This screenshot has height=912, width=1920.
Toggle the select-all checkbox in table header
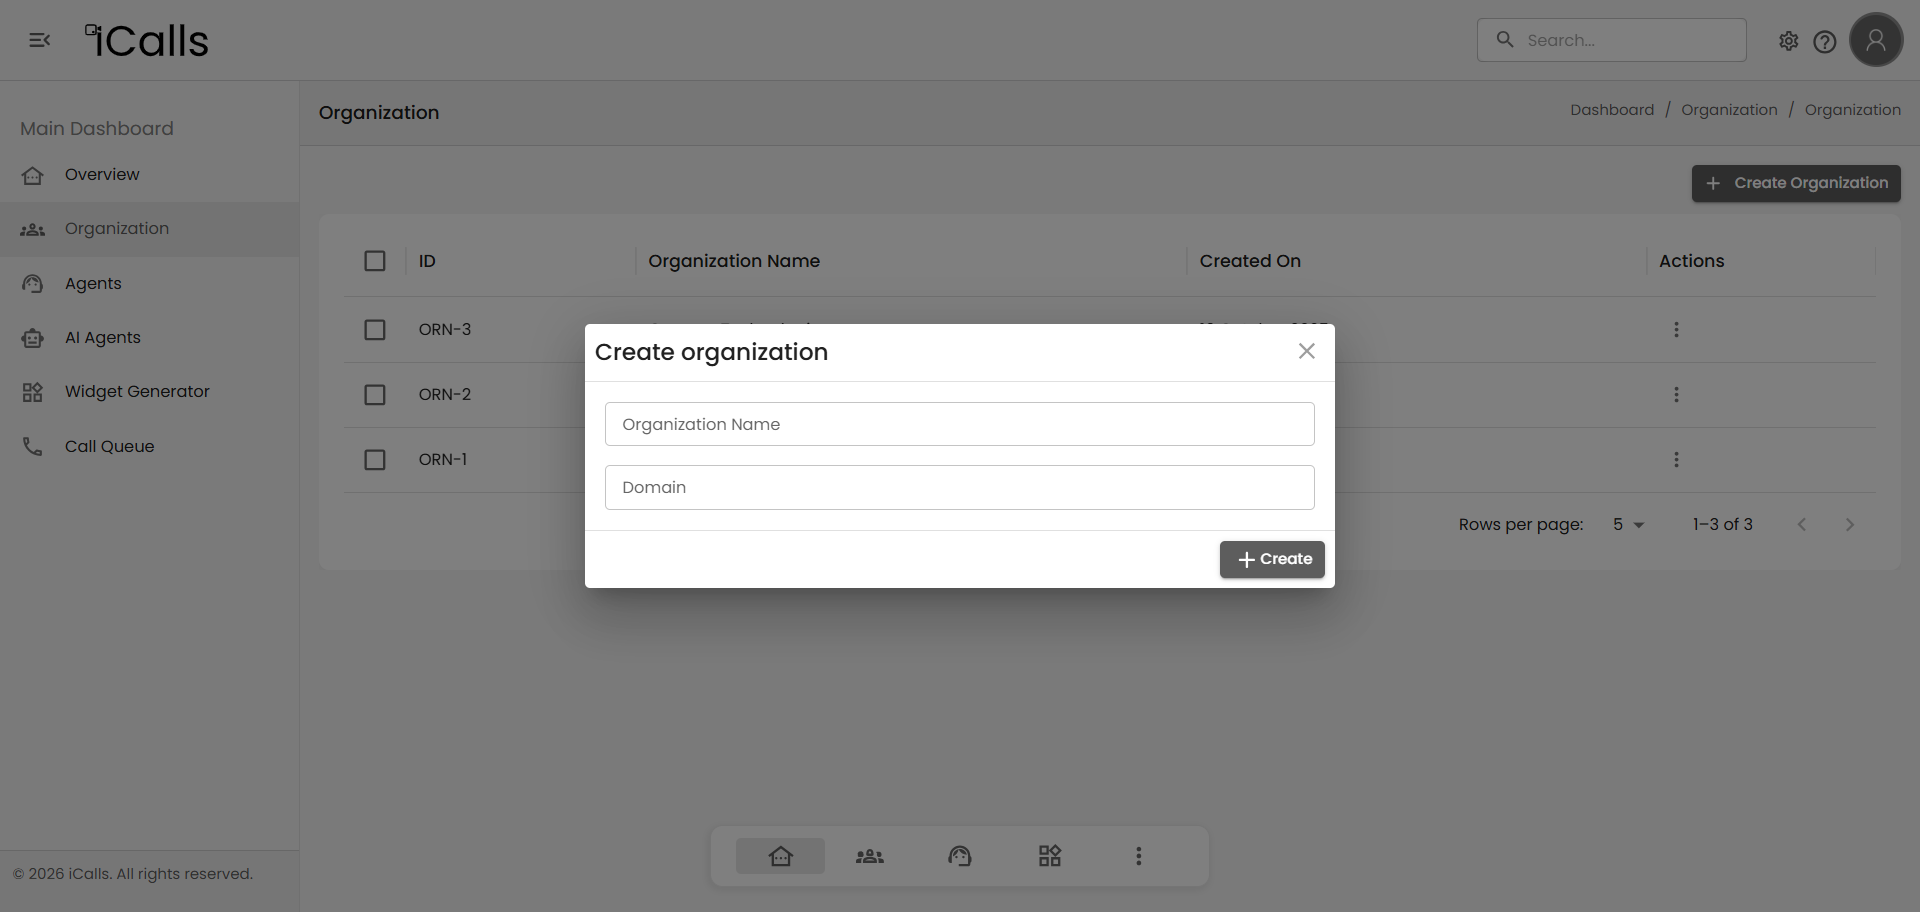pos(375,261)
